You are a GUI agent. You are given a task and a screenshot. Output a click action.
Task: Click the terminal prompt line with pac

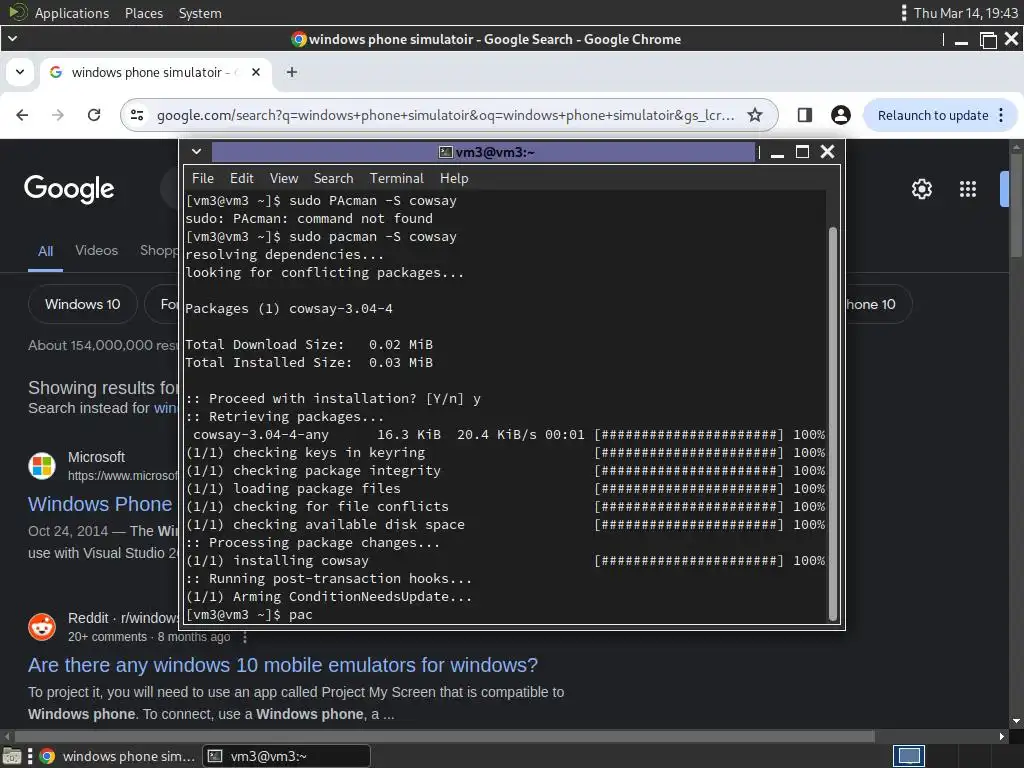[249, 615]
